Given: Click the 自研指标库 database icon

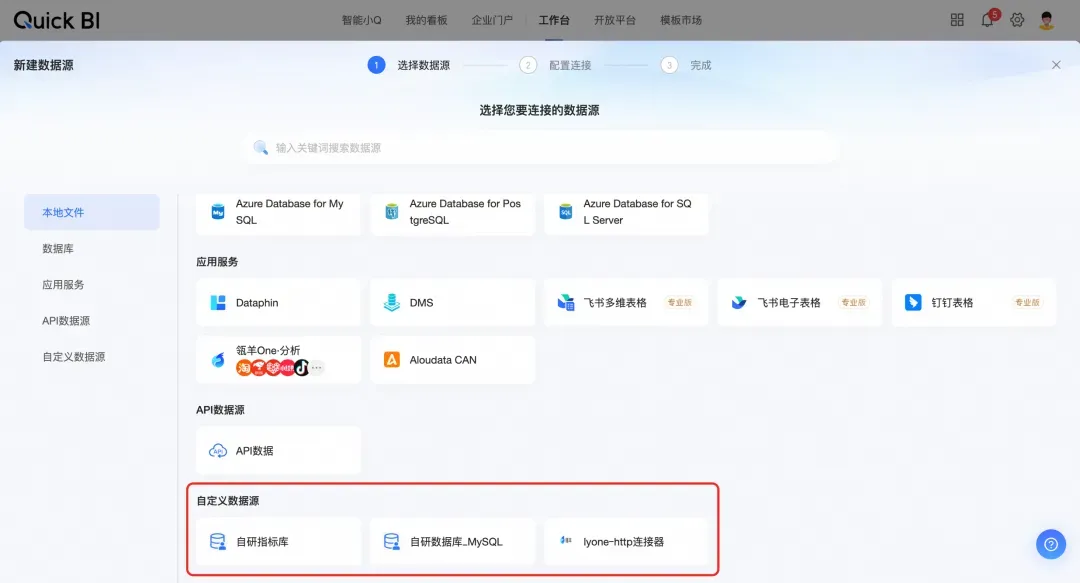Looking at the screenshot, I should [218, 542].
